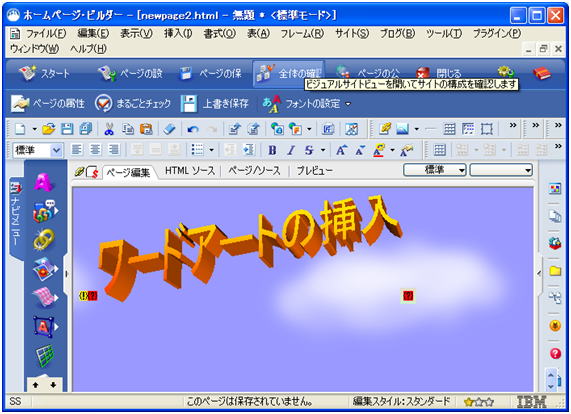
Task: Click the フォントの設定 button
Action: click(302, 104)
